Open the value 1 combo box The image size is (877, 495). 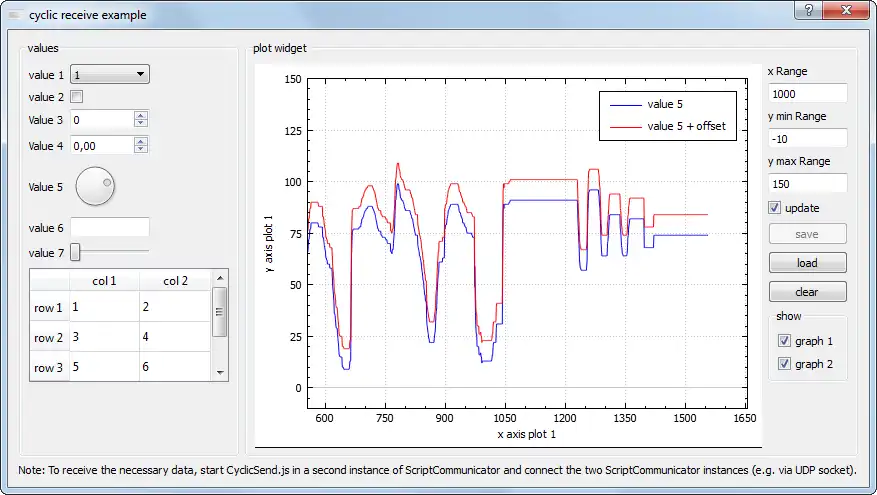pyautogui.click(x=110, y=74)
